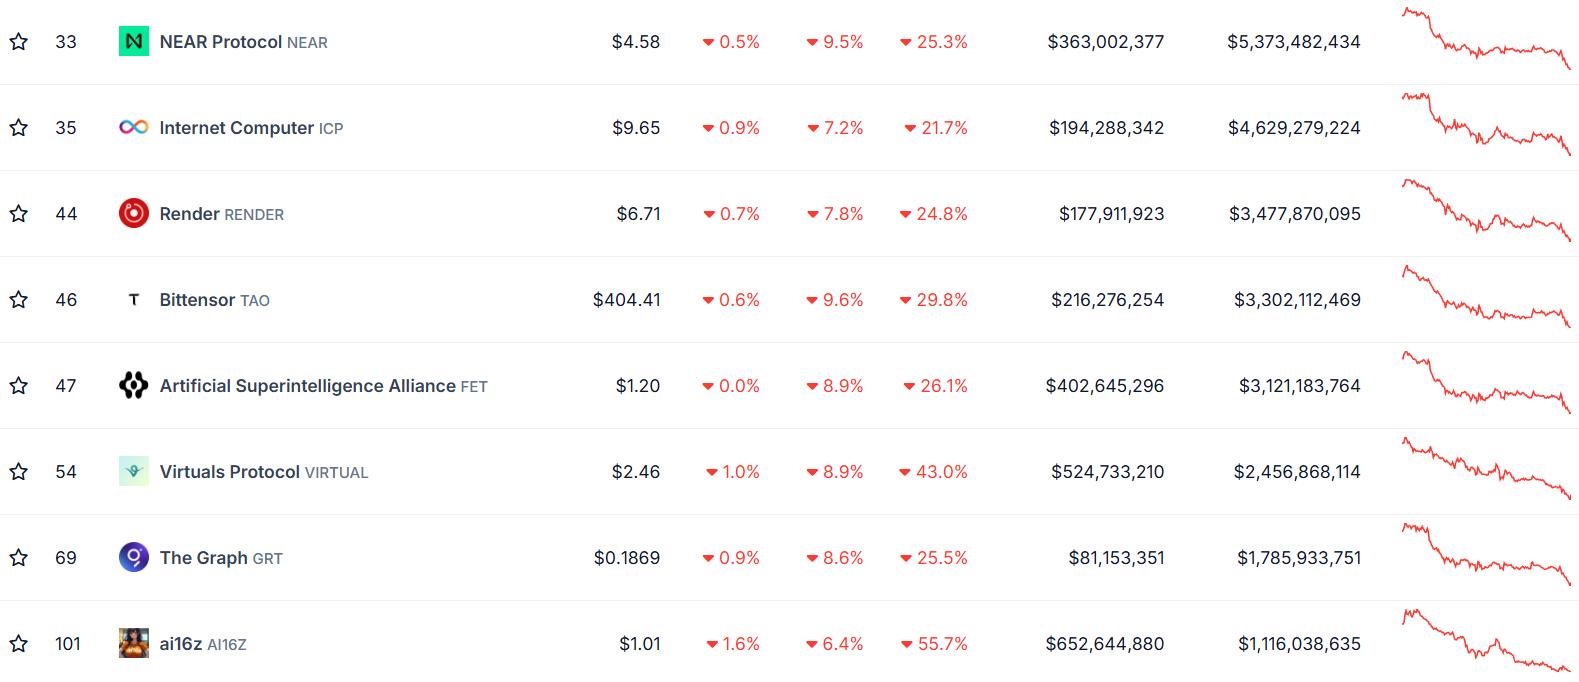The height and width of the screenshot is (682, 1579).
Task: Select the Virtuals Protocol price $2.46
Action: (x=636, y=472)
